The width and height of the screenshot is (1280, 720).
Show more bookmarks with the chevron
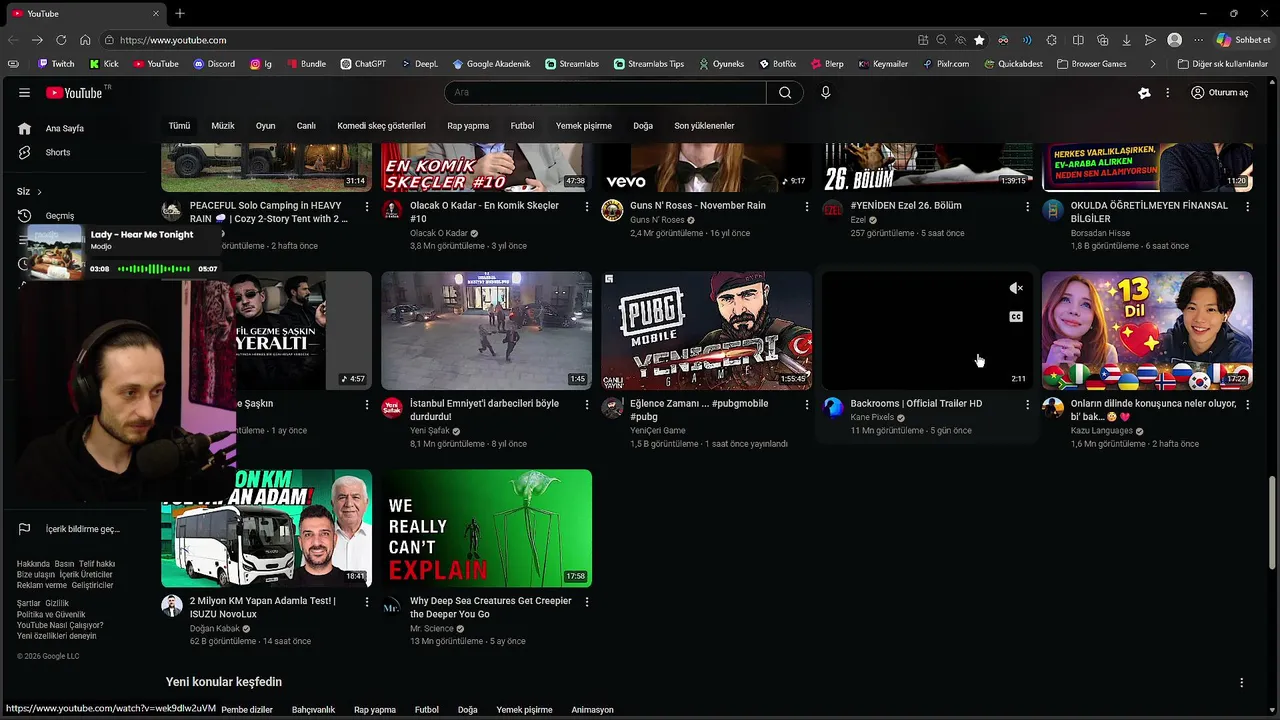(x=1153, y=64)
